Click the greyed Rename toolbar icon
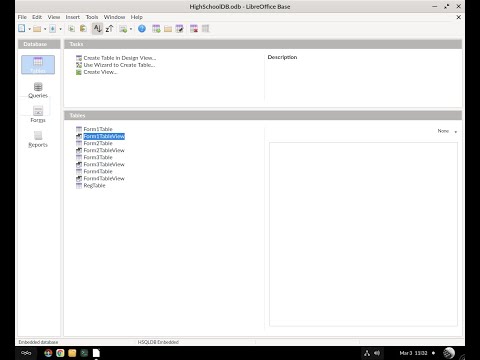This screenshot has width=480, height=360. (205, 29)
